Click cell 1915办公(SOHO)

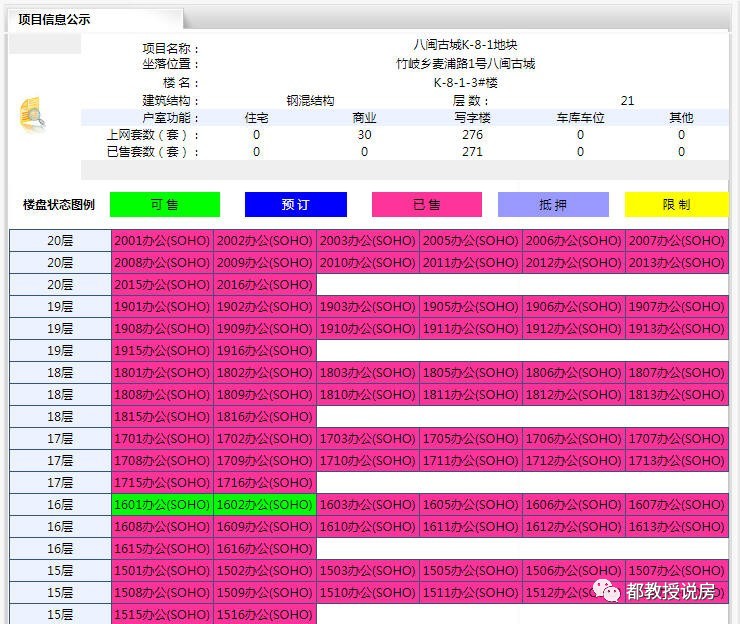click(x=162, y=351)
